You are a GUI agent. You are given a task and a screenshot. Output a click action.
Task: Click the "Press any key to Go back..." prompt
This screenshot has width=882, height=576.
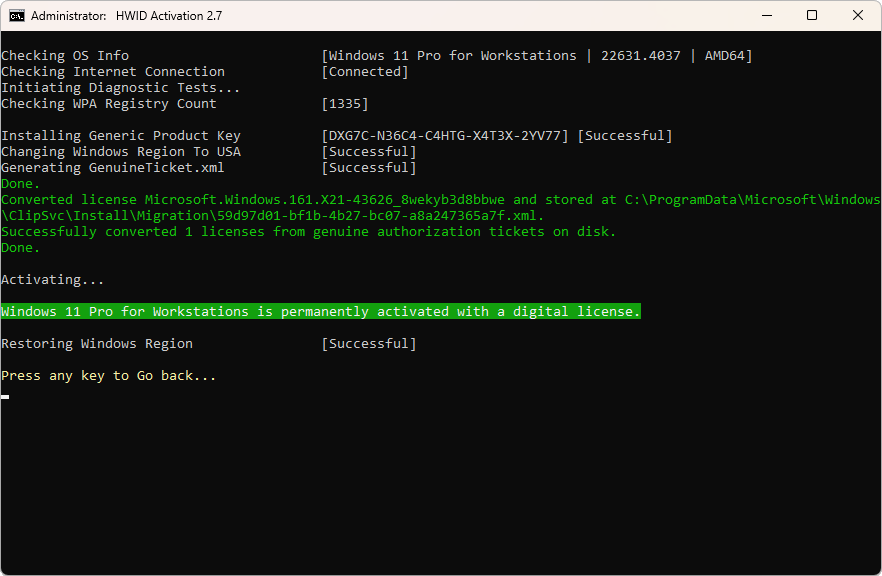108,376
